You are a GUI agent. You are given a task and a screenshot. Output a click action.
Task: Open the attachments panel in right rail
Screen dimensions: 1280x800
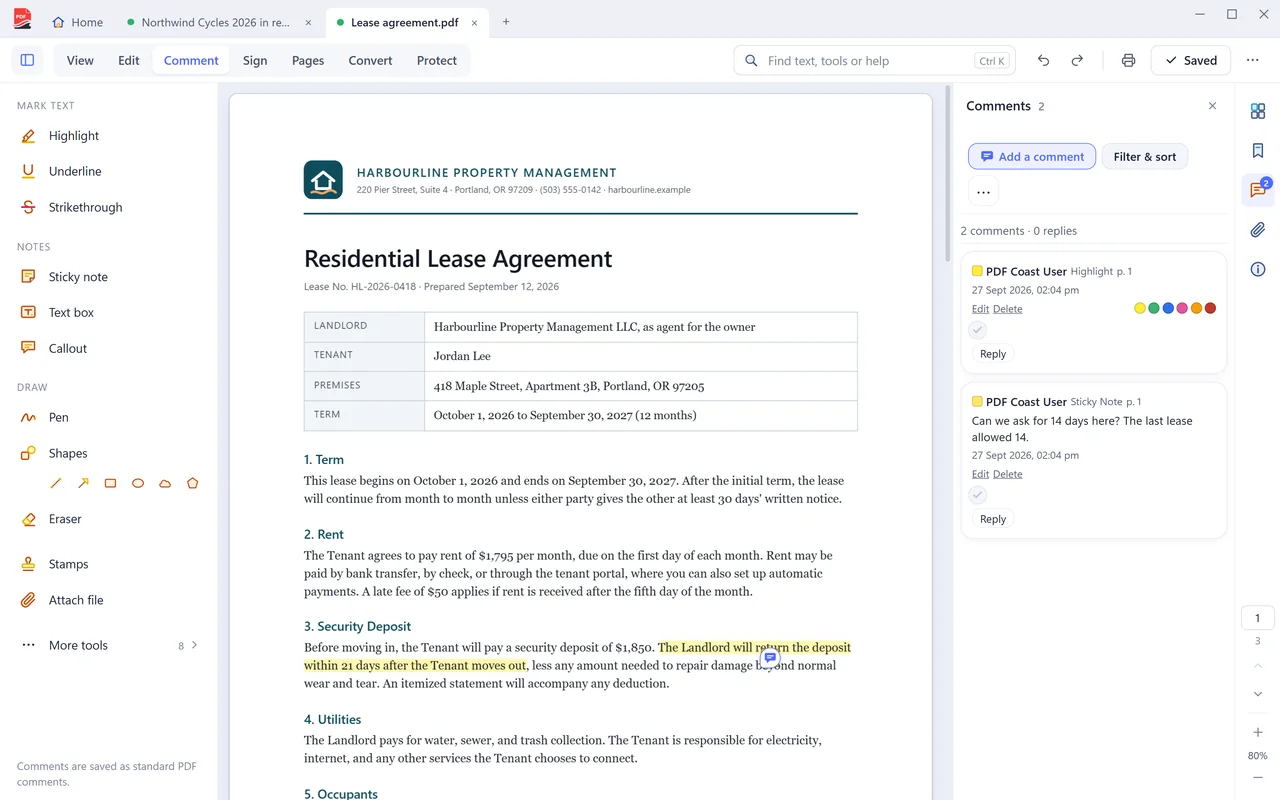1258,230
